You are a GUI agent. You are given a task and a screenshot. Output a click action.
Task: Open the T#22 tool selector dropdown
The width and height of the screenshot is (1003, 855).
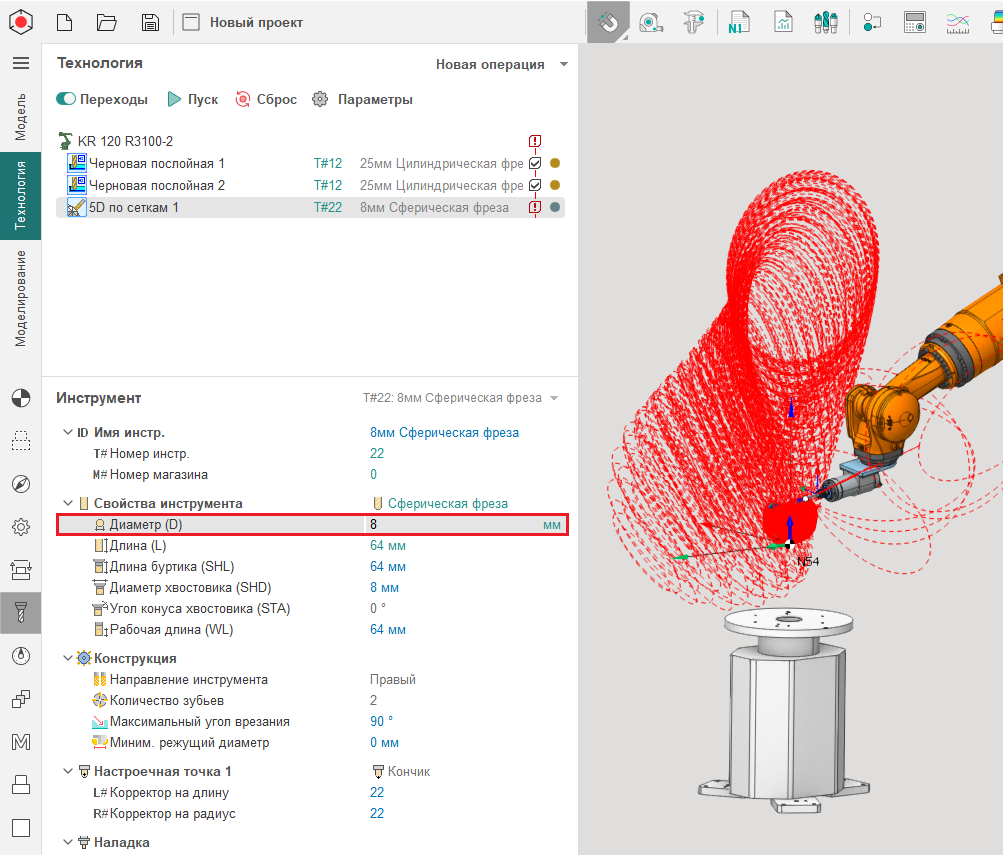(461, 398)
